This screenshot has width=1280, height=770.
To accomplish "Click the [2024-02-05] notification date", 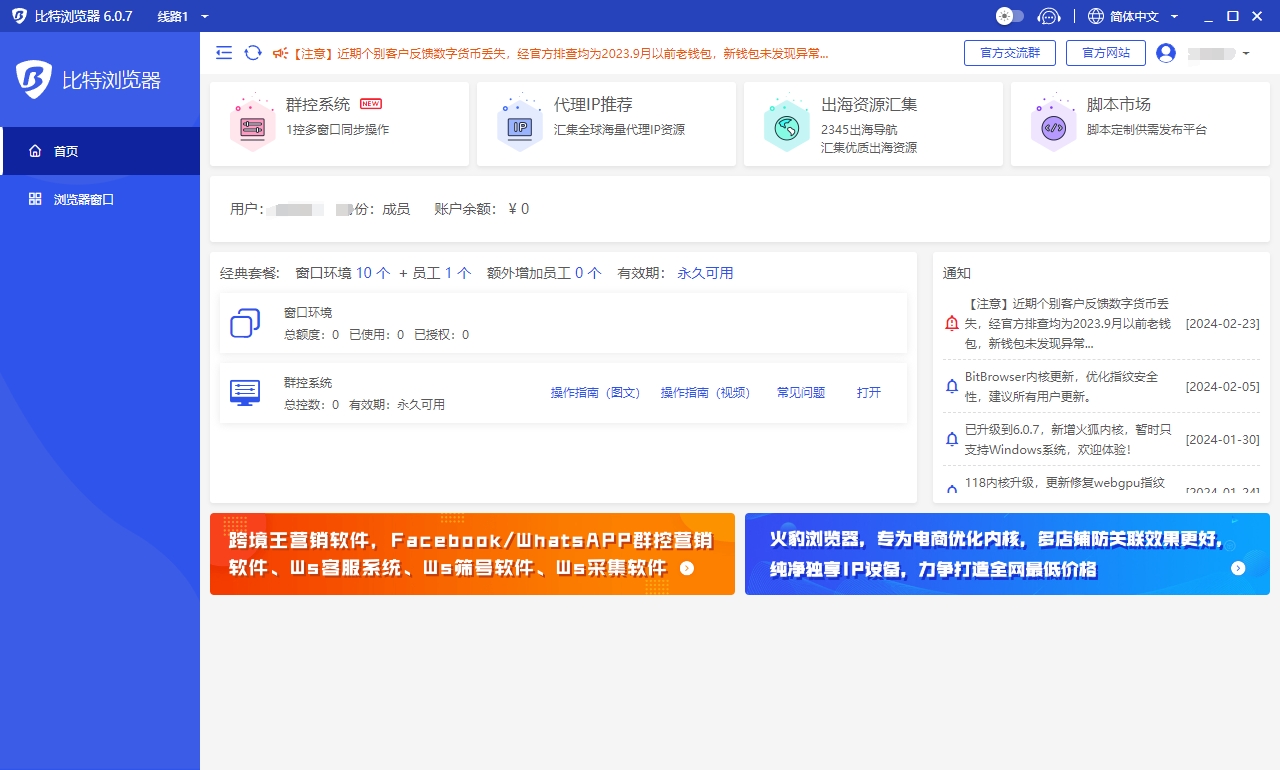I will pyautogui.click(x=1222, y=386).
